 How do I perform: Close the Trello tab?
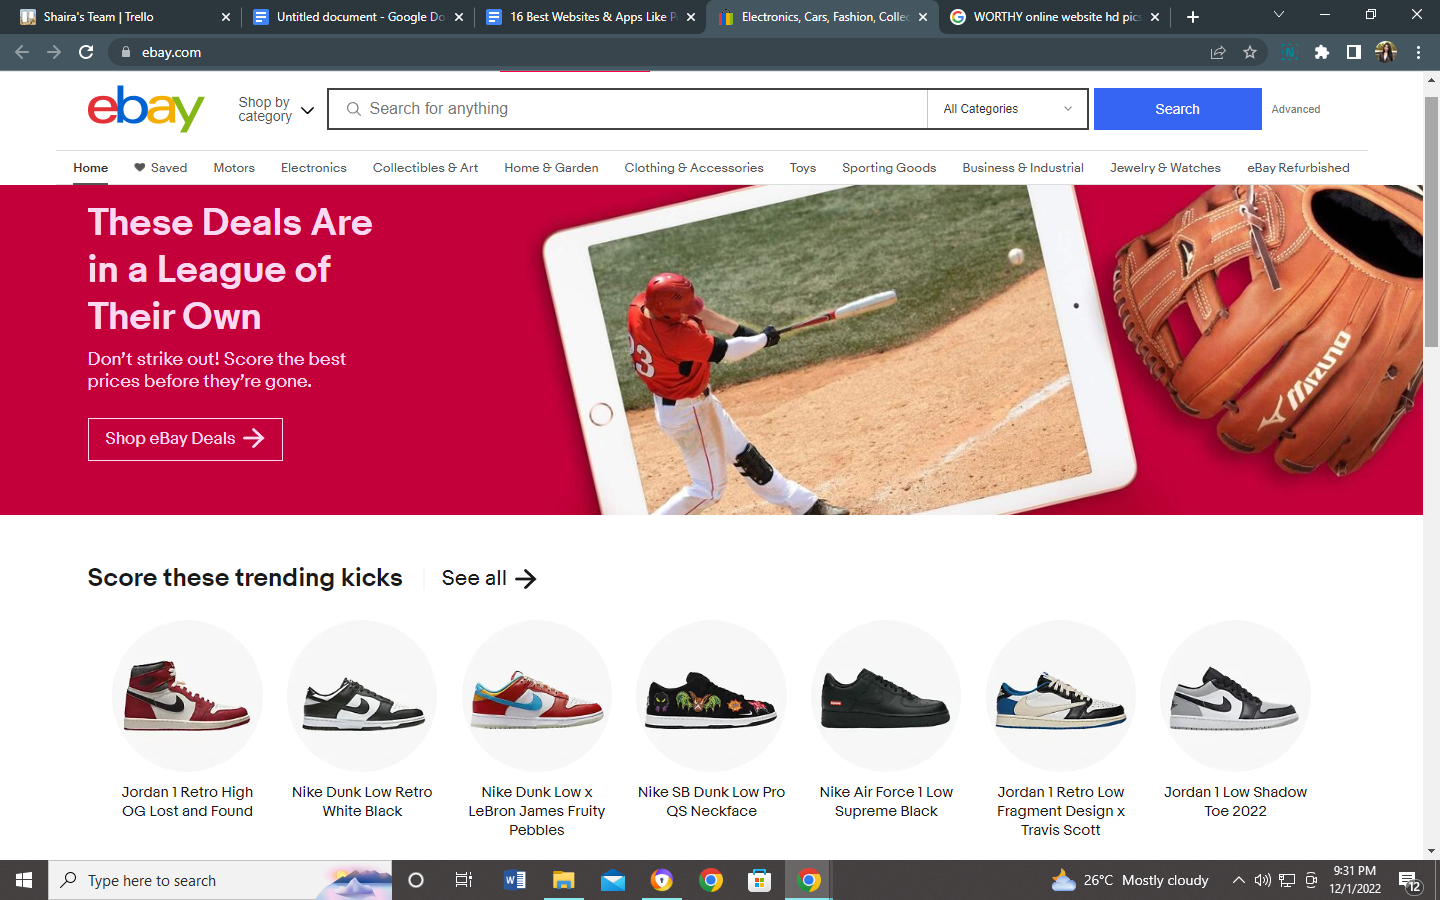click(x=225, y=17)
